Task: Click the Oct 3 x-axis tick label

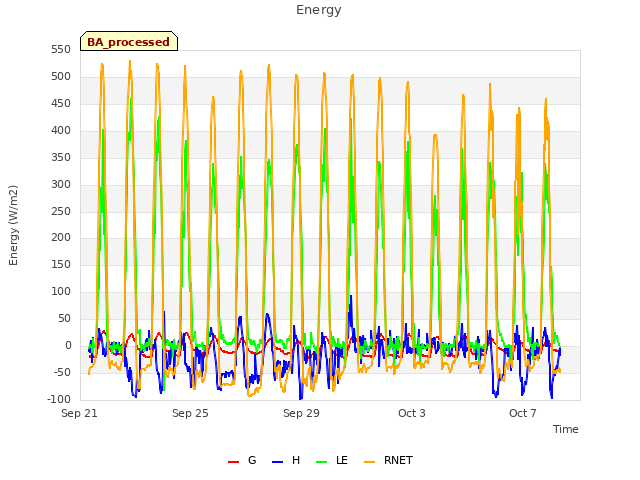Action: [412, 413]
